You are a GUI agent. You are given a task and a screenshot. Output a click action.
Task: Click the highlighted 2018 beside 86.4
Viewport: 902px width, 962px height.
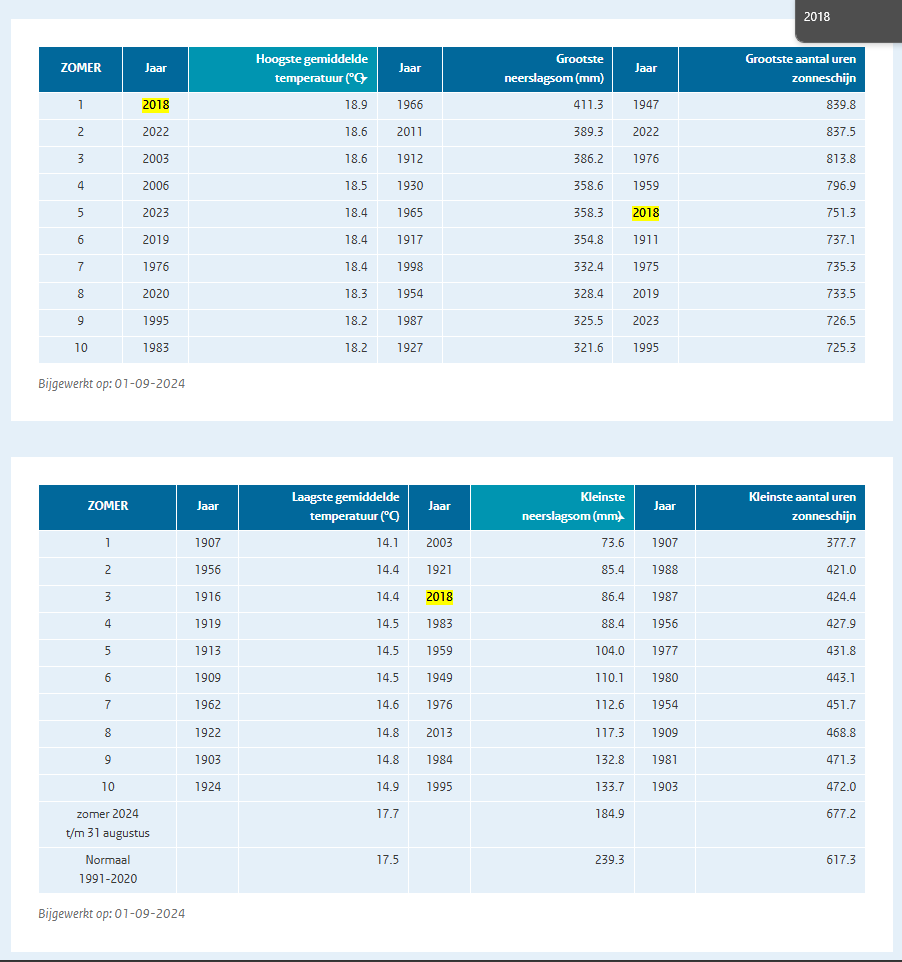439,597
